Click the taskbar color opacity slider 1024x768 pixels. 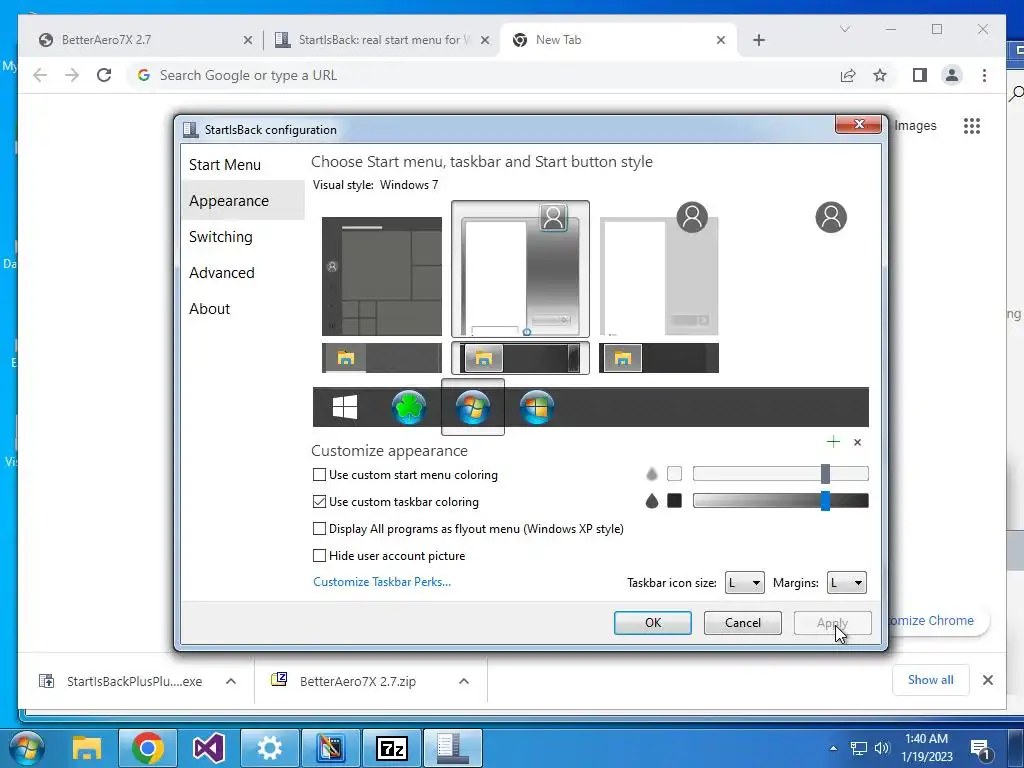(x=780, y=501)
